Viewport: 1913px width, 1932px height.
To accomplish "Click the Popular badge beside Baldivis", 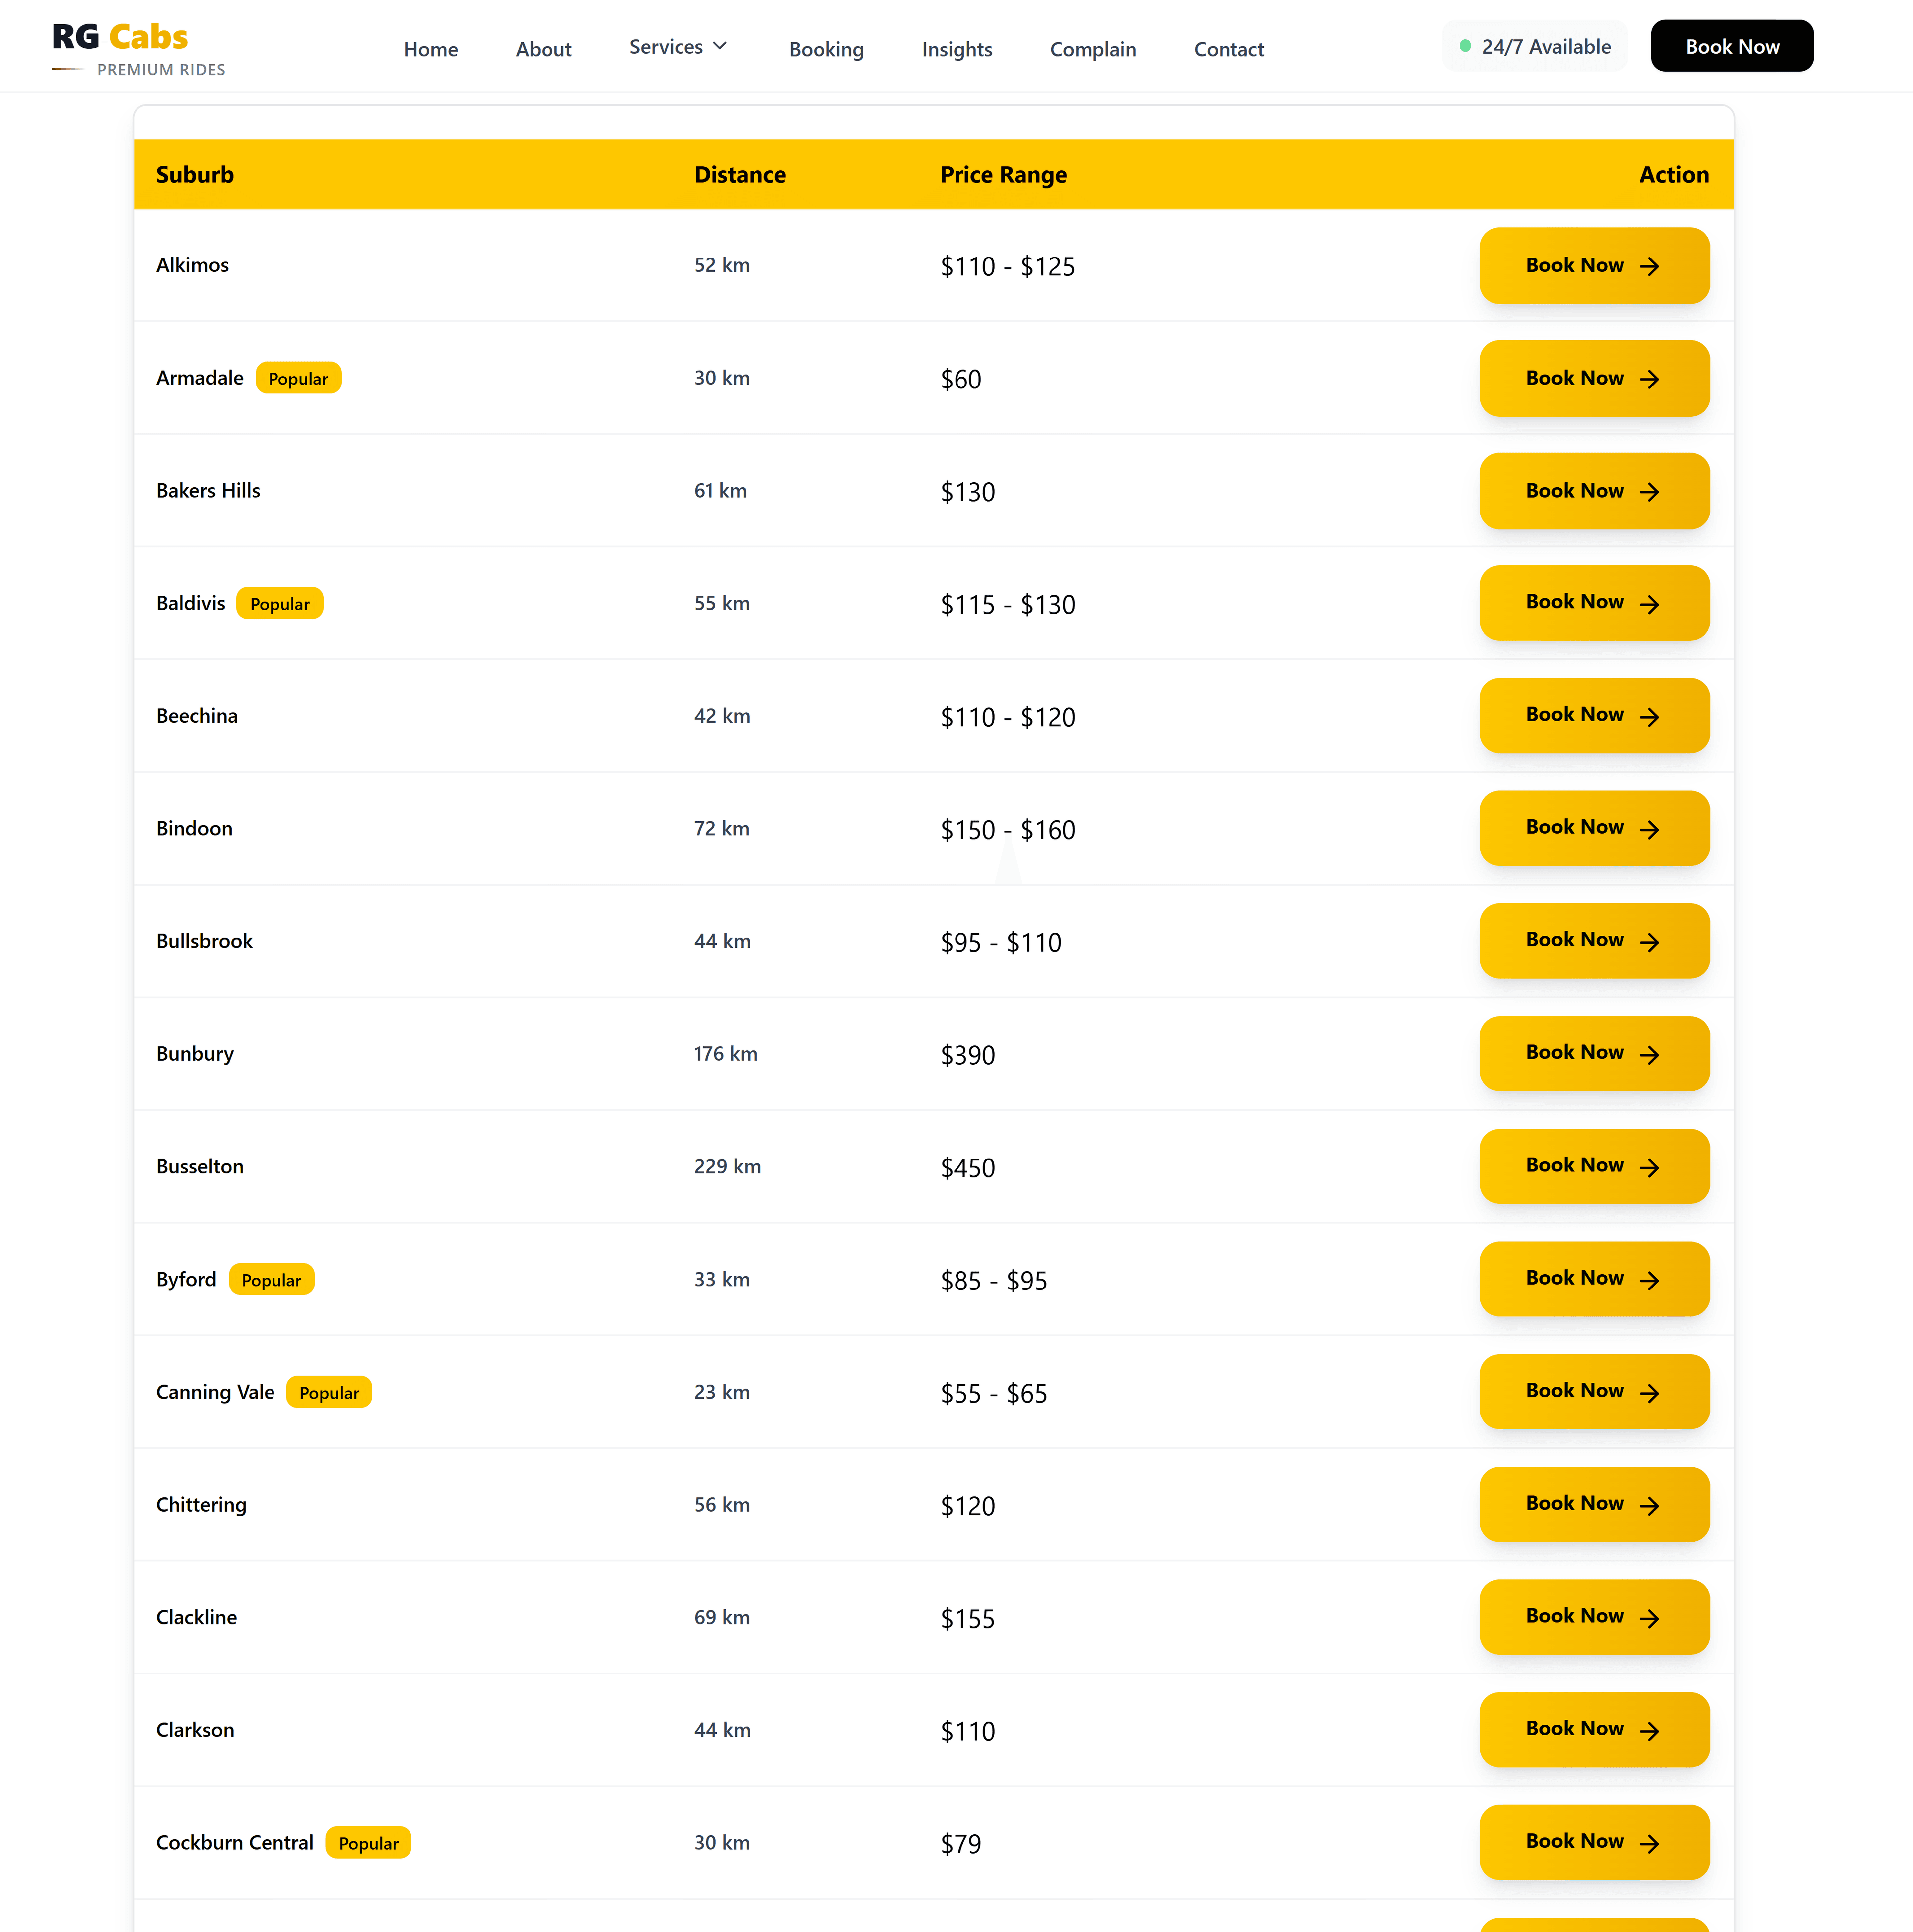I will pos(279,604).
